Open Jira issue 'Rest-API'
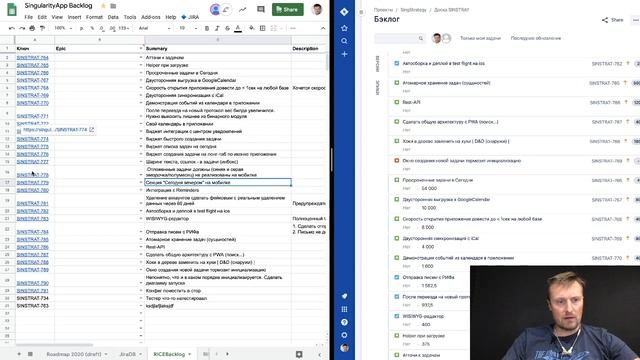This screenshot has width=640, height=360. (x=411, y=102)
